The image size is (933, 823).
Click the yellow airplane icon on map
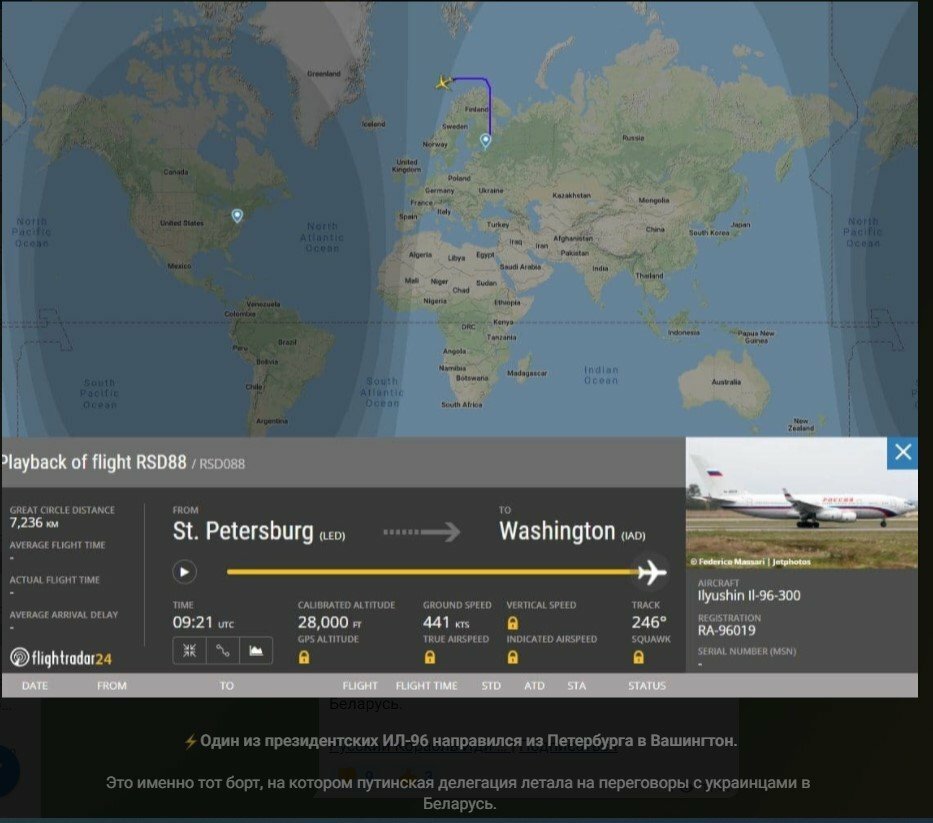[x=443, y=82]
